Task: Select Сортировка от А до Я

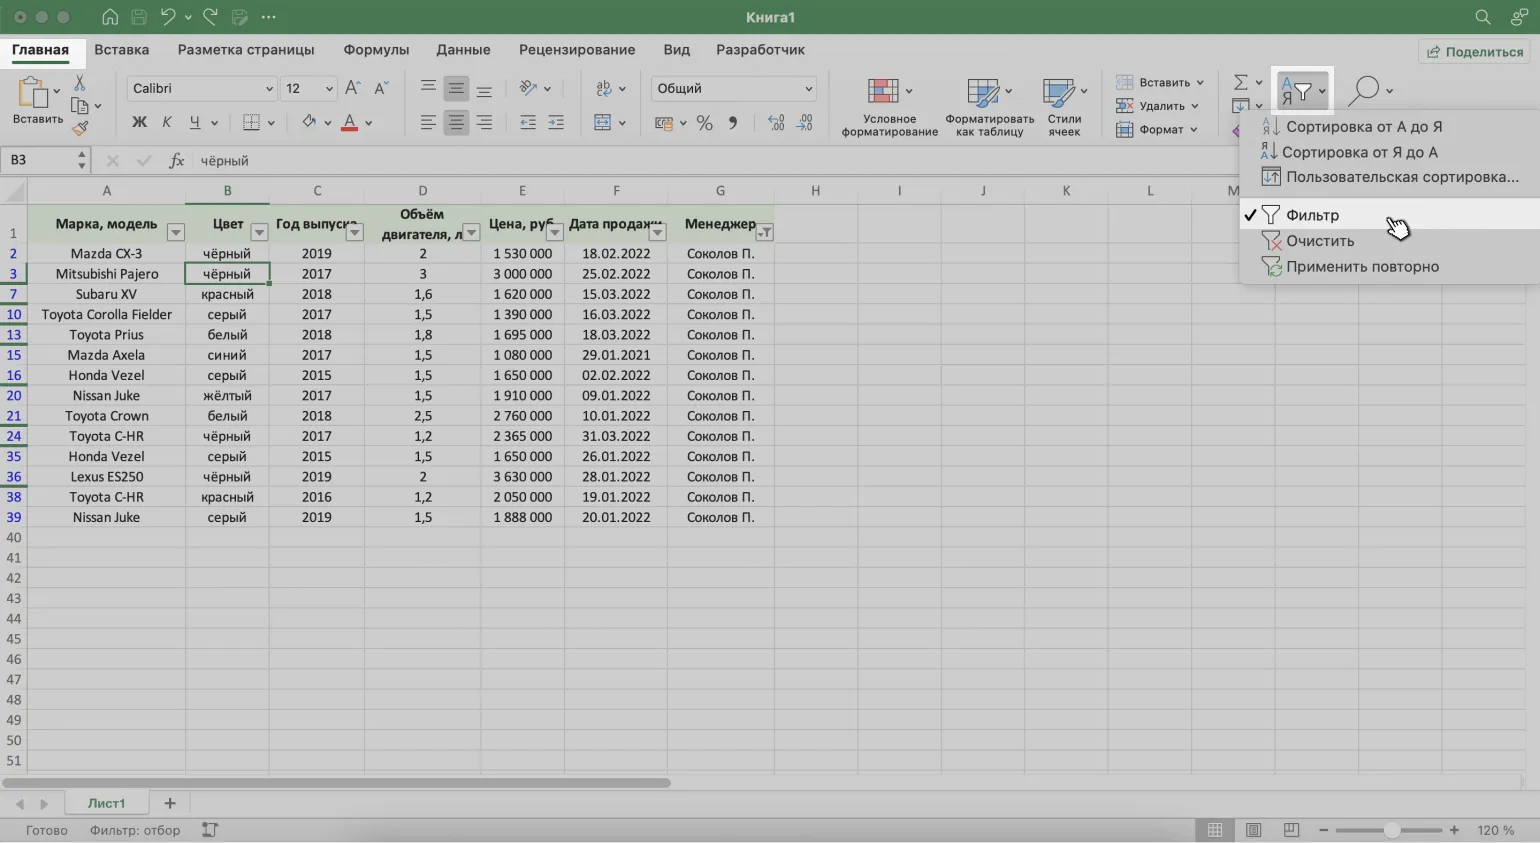Action: click(x=1363, y=127)
